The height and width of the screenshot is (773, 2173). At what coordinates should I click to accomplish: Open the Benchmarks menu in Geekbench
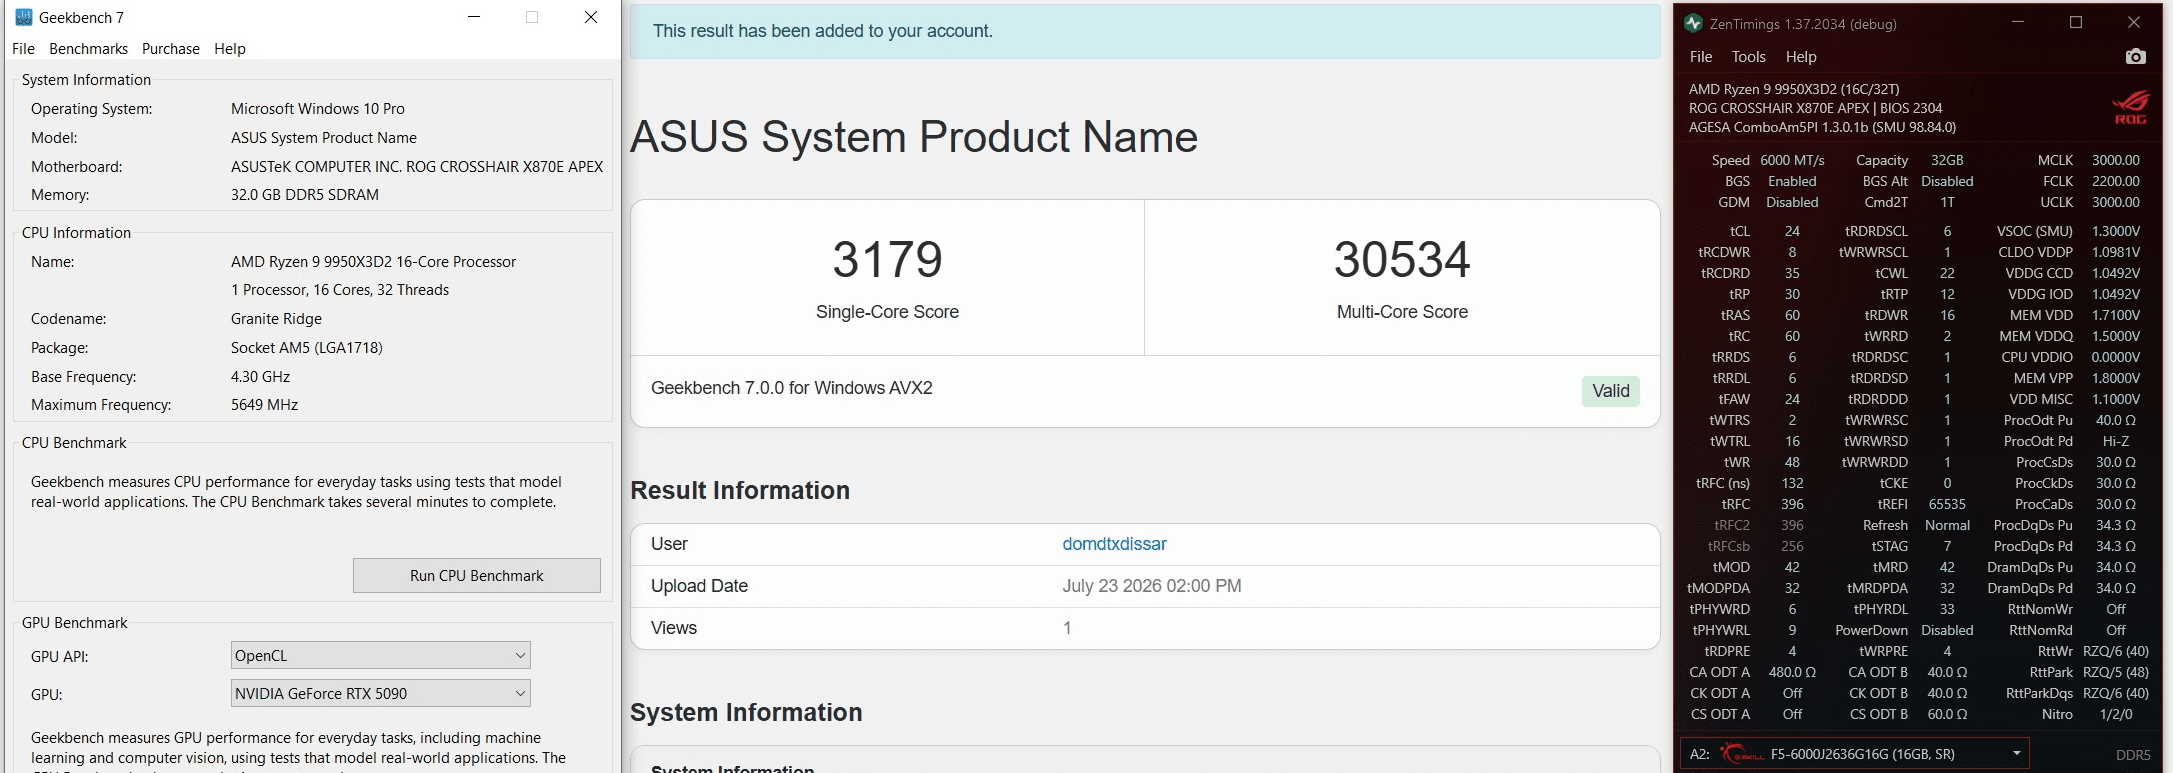coord(88,49)
